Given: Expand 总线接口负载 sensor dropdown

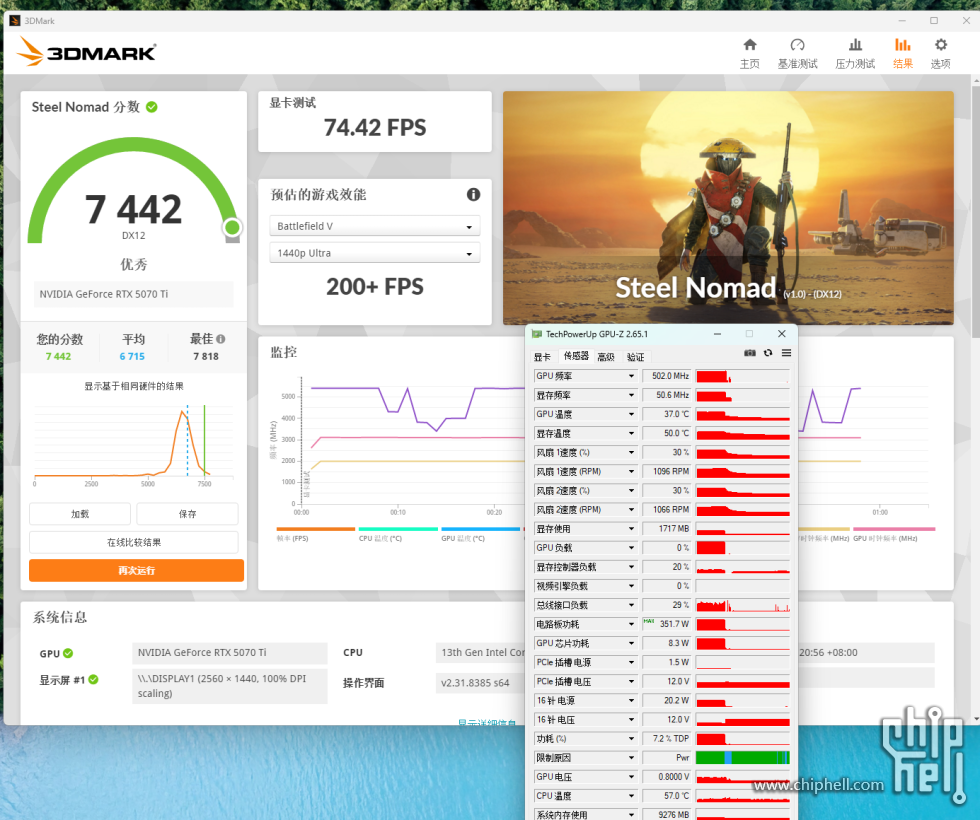Looking at the screenshot, I should [x=631, y=605].
